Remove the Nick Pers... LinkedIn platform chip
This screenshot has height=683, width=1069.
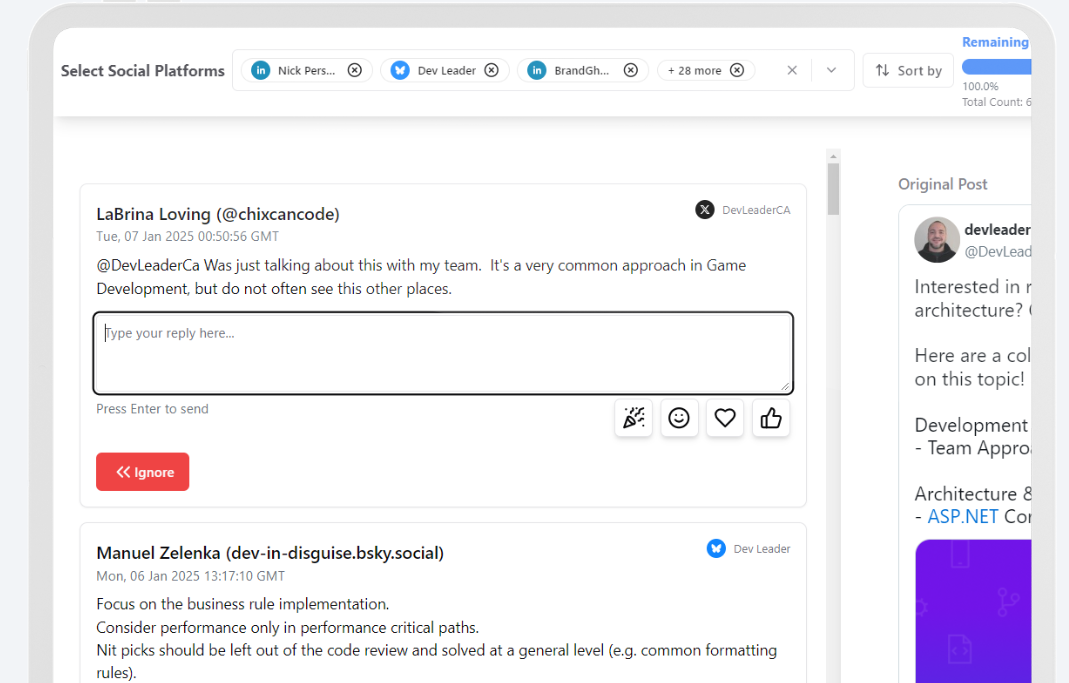click(355, 70)
